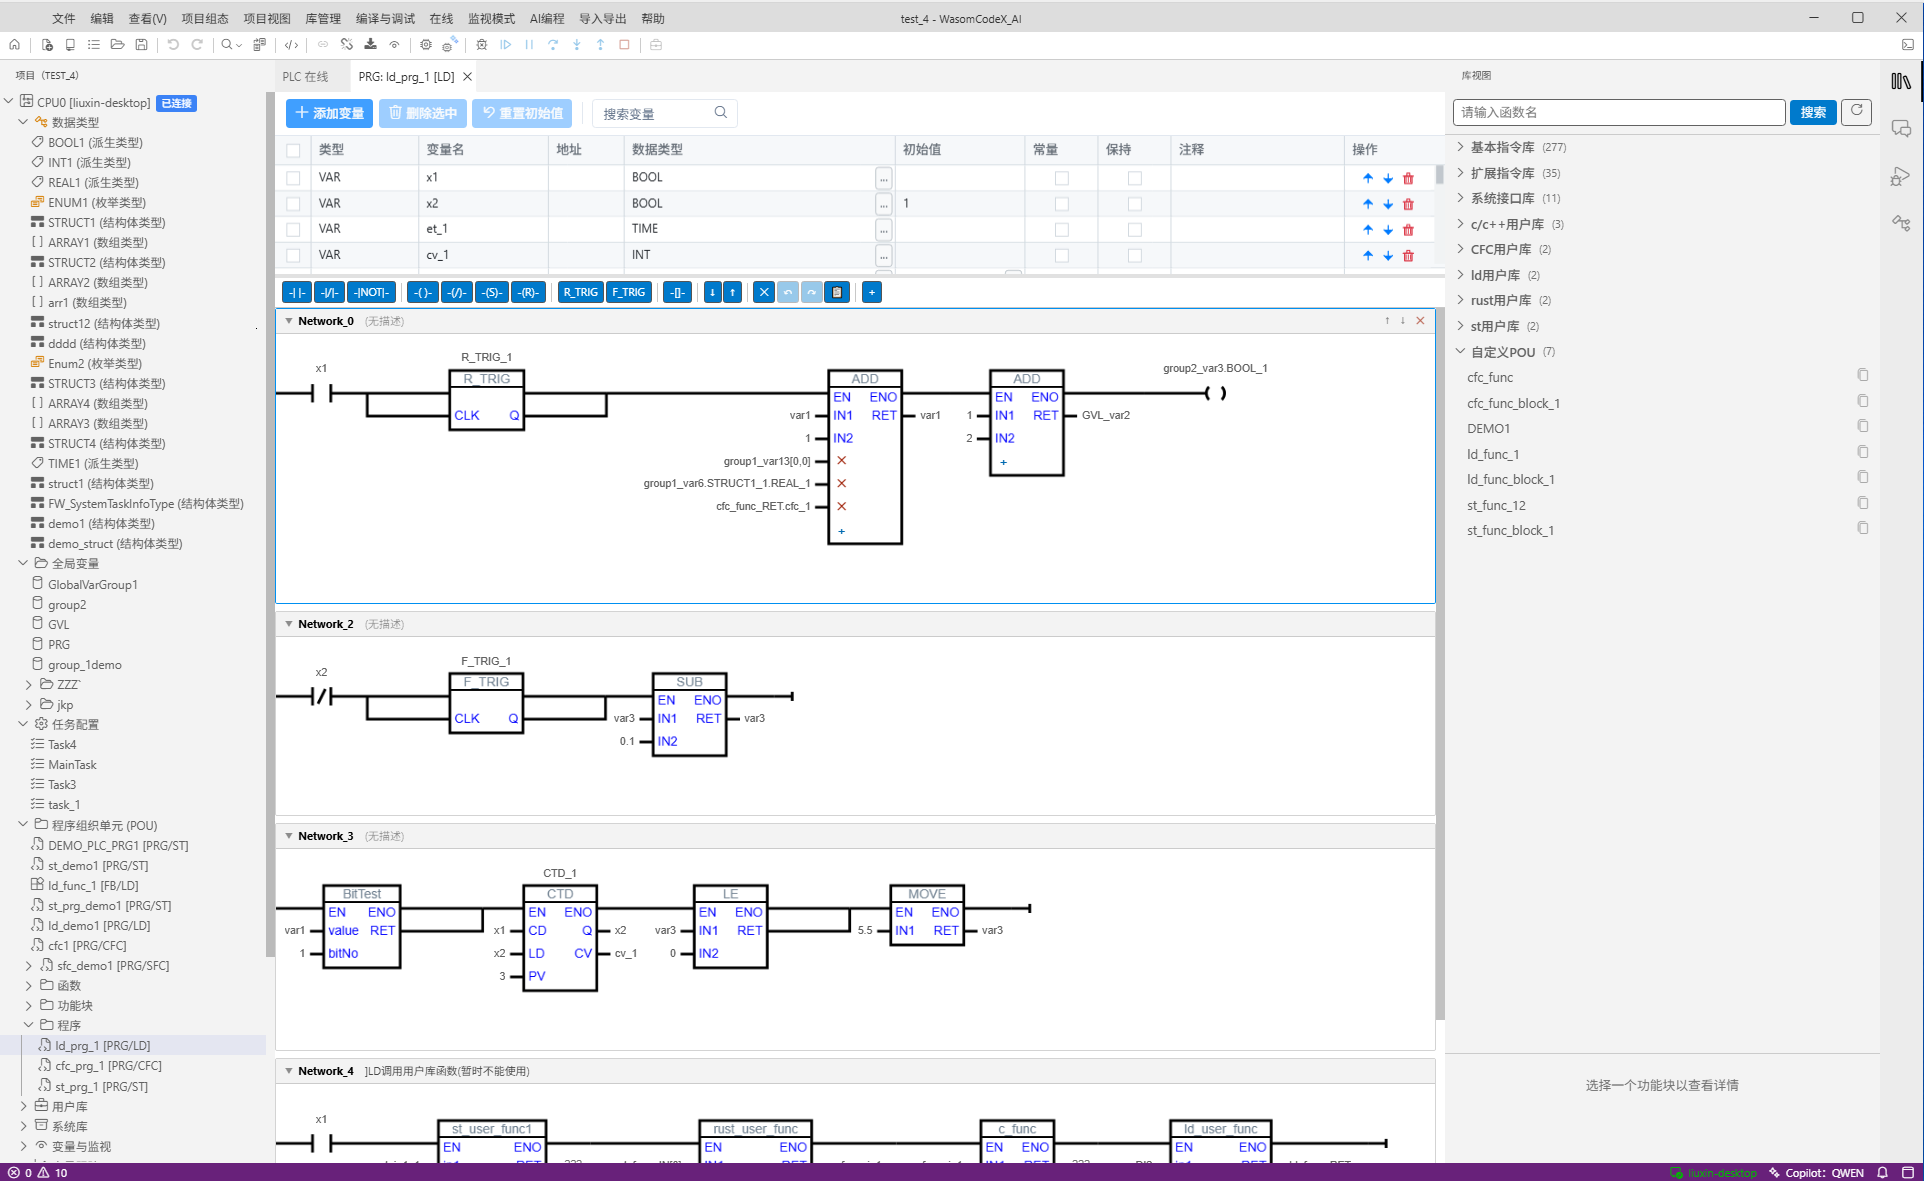The image size is (1924, 1181).
Task: Collapse the 任务配置 tree node
Action: [x=23, y=724]
